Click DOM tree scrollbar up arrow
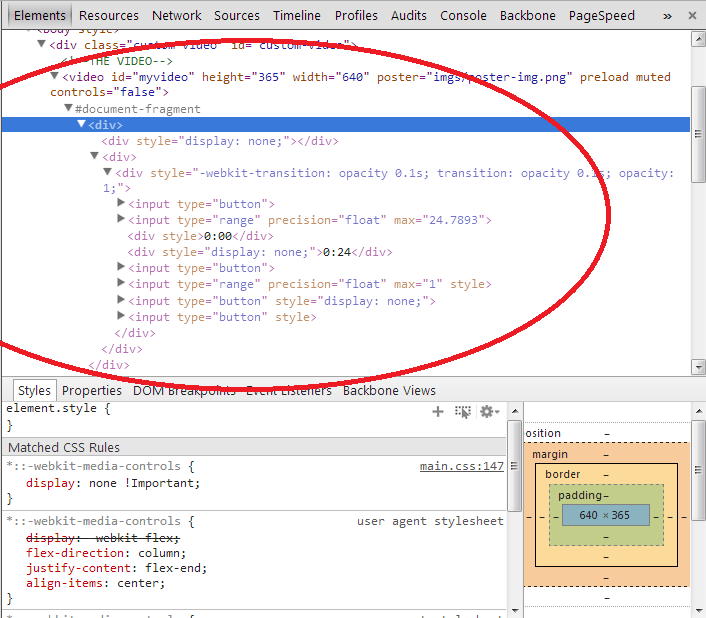Screen dimensions: 706x618 (x=698, y=39)
